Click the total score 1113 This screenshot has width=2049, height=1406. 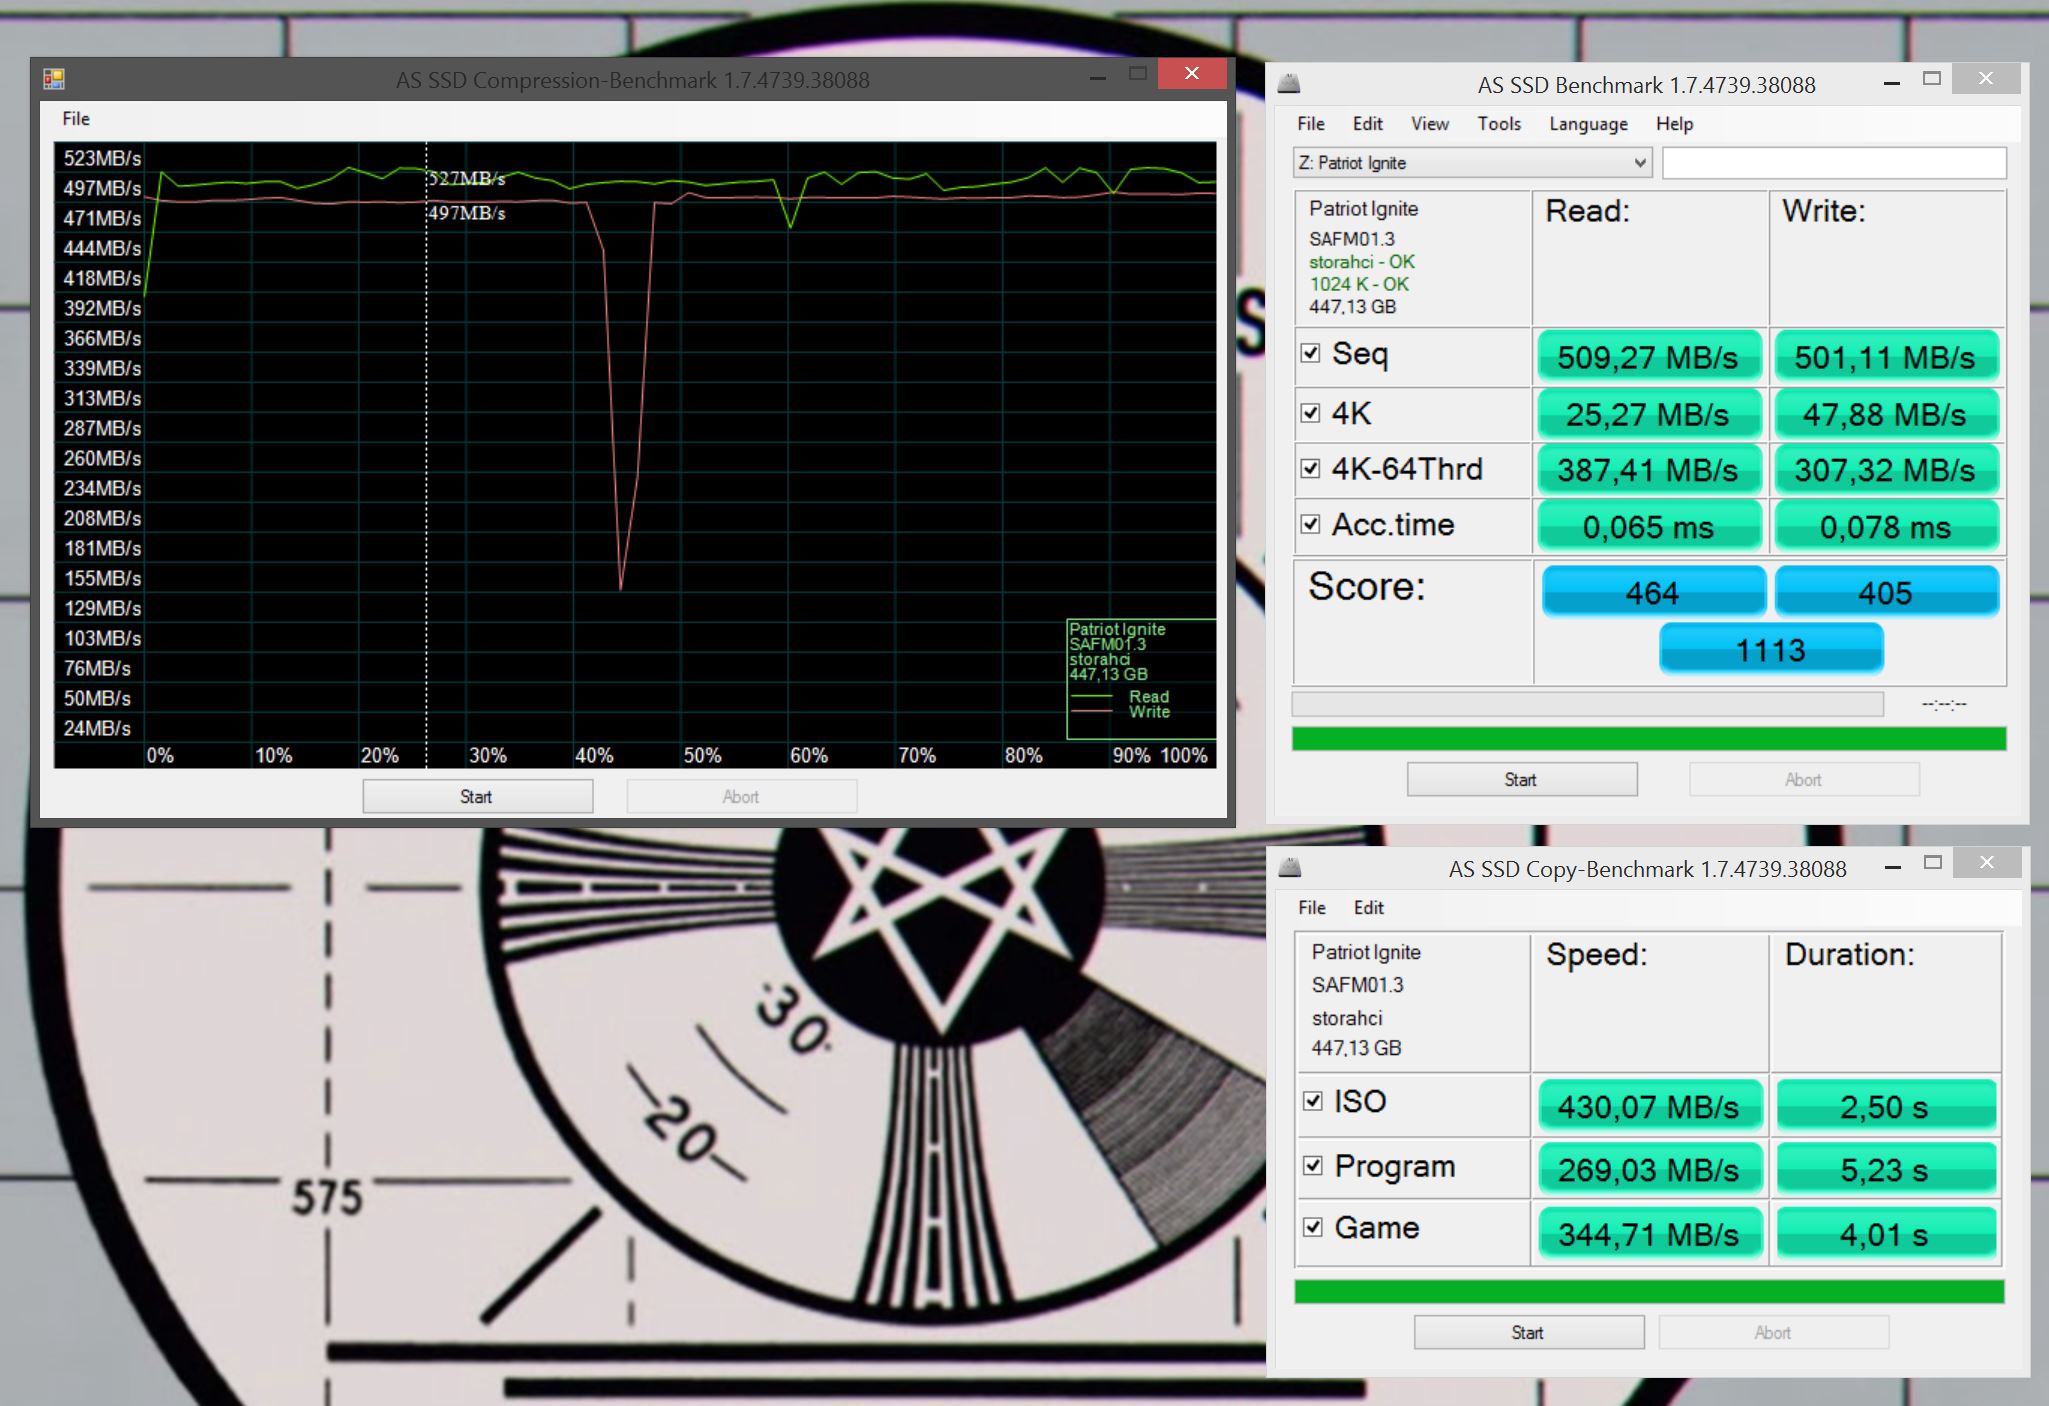click(1771, 649)
